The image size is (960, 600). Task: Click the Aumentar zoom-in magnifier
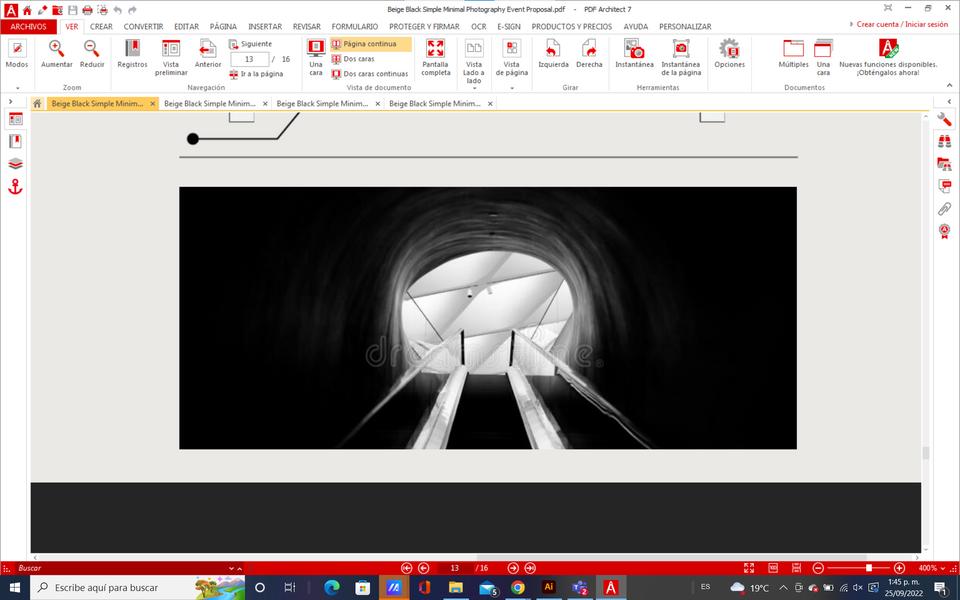(56, 54)
